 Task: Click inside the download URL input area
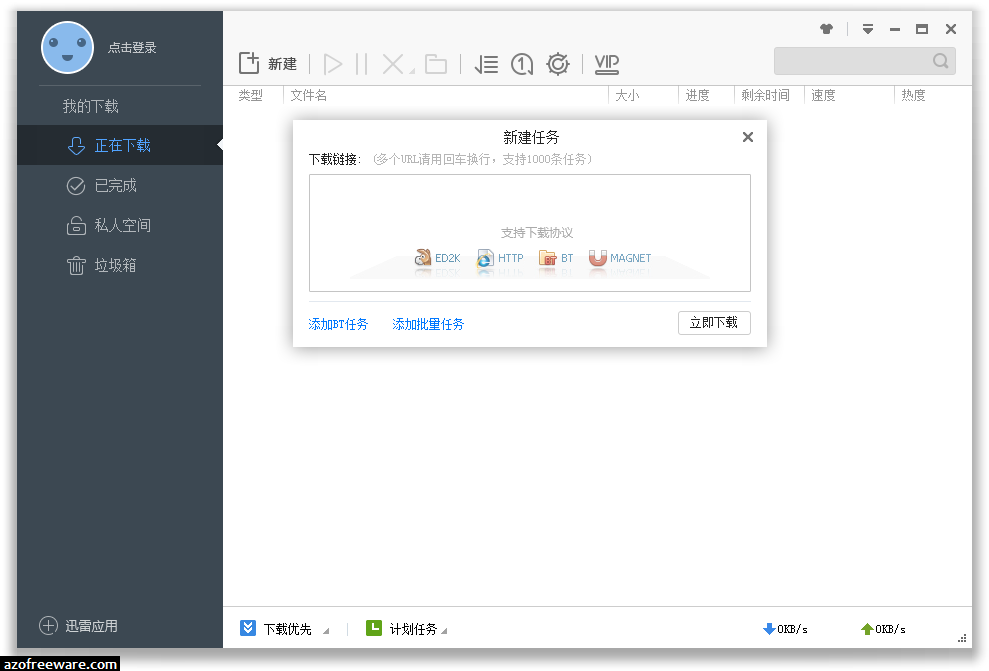[x=530, y=200]
